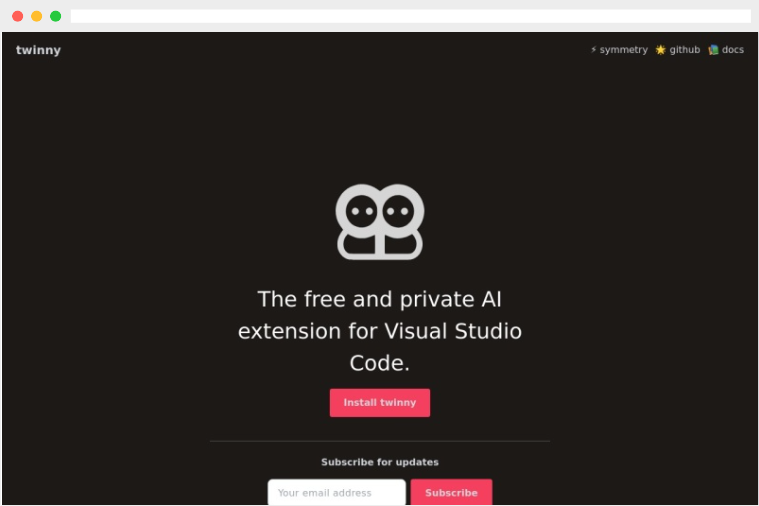Image resolution: width=759 pixels, height=506 pixels.
Task: Click the twinny twin-robot mascot logo
Action: 380,222
